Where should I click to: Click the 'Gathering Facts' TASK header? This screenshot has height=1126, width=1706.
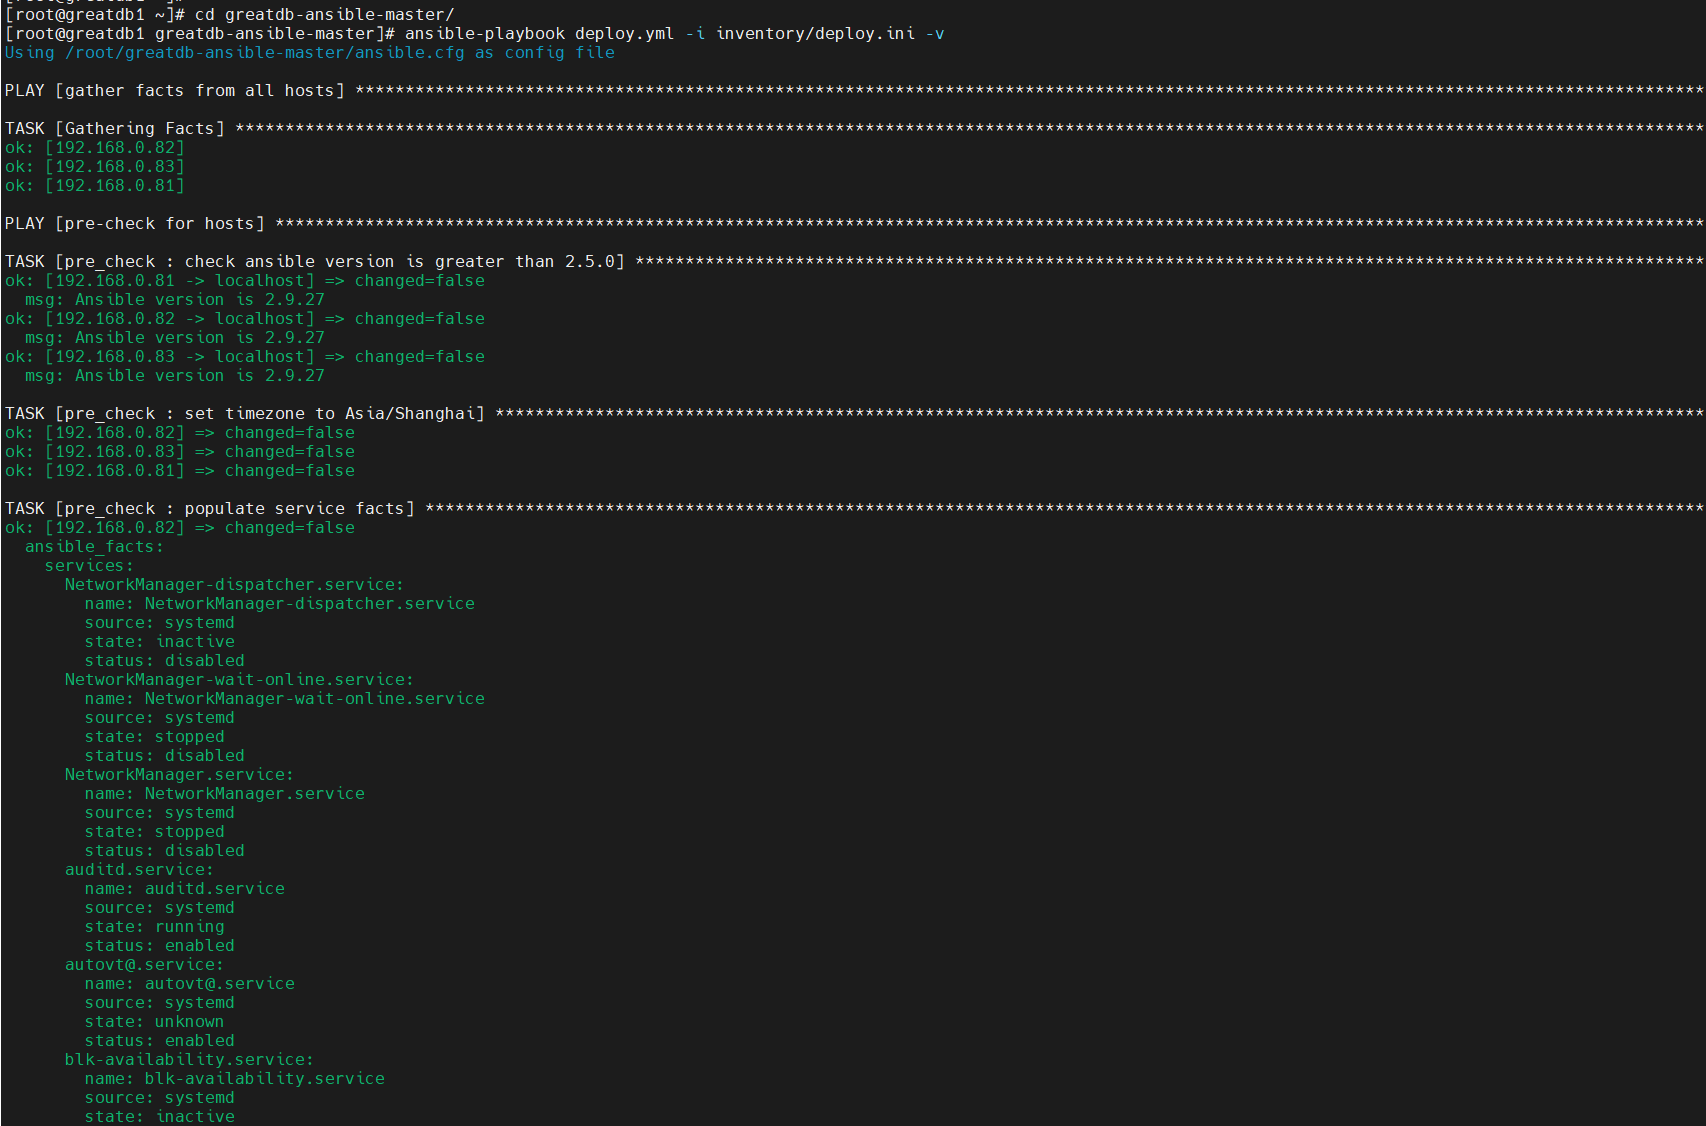click(x=854, y=129)
